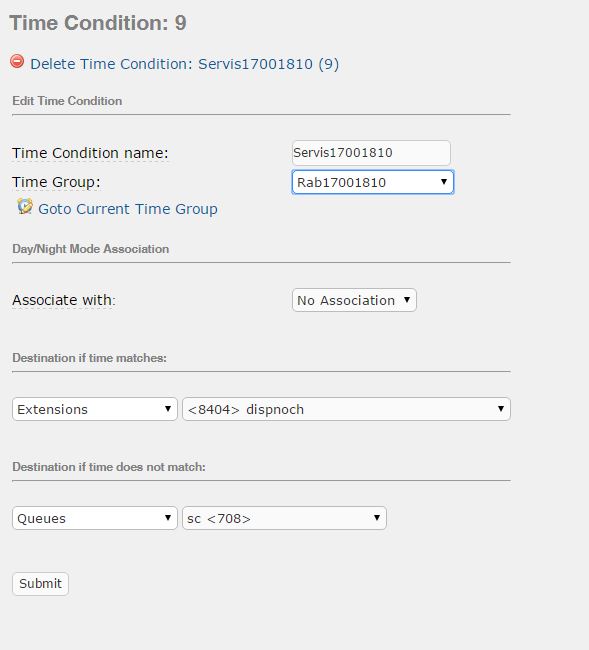Expand the Associate with dropdown

354,300
